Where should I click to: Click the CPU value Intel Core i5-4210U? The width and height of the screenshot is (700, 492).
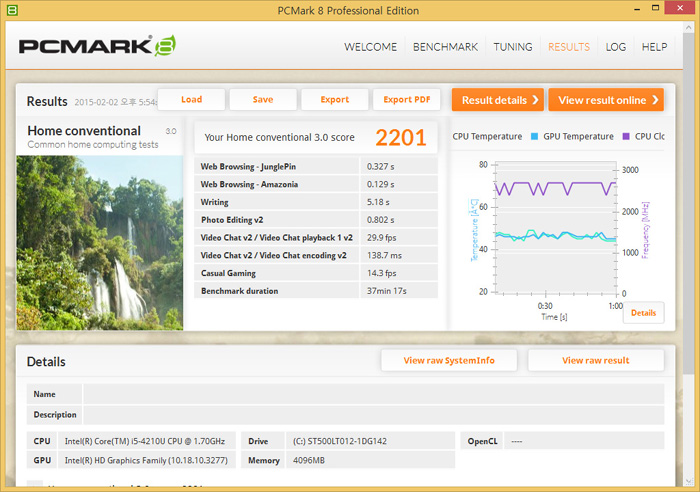point(145,441)
